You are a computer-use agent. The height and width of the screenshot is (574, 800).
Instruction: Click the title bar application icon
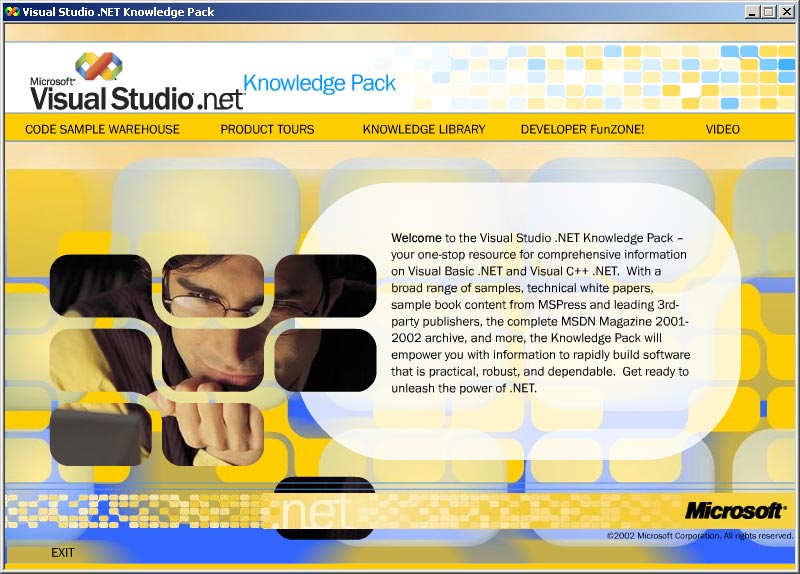click(12, 11)
